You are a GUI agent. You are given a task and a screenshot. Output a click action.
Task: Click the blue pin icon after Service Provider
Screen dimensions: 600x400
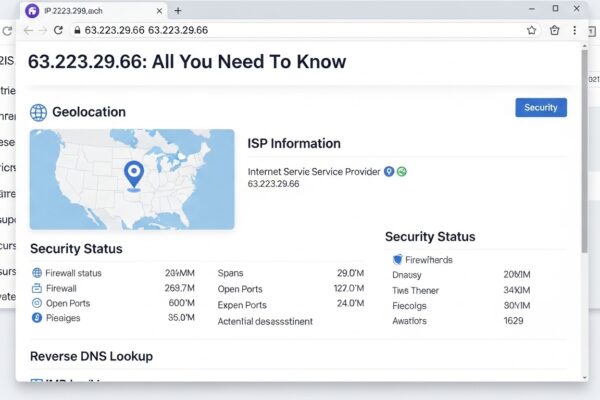click(x=389, y=172)
